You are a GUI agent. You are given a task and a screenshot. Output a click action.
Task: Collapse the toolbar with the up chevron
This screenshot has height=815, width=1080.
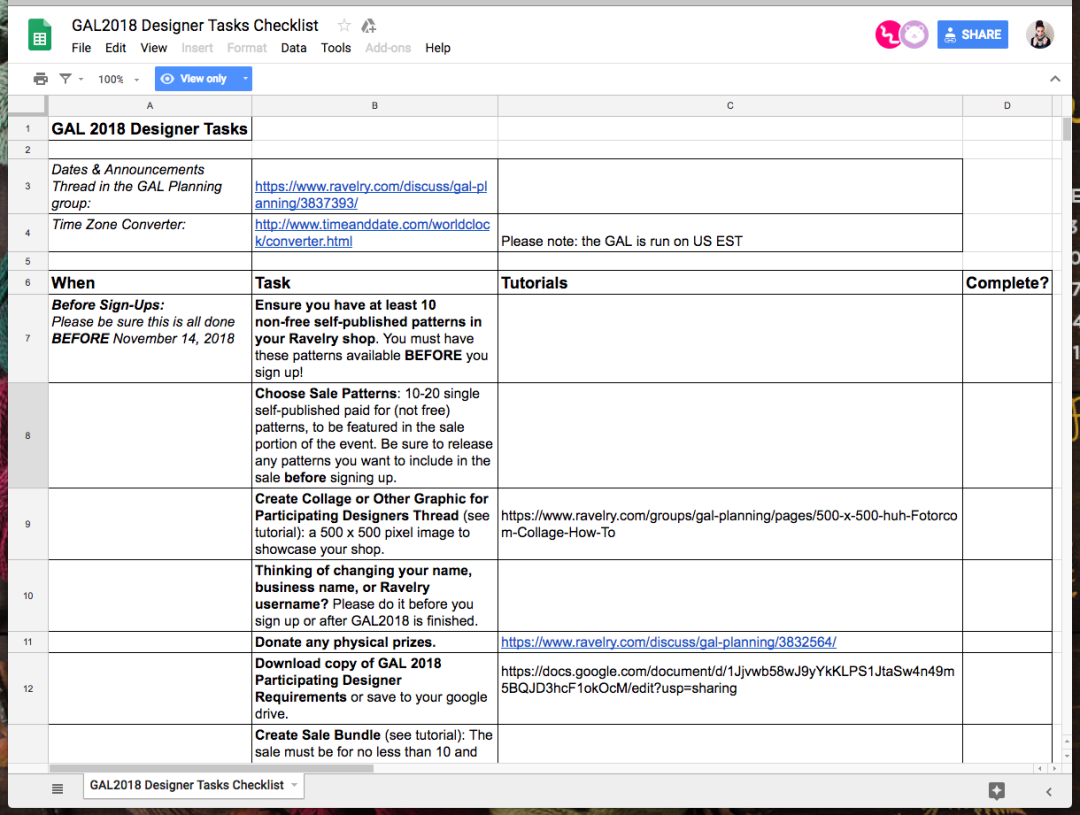coord(1055,79)
